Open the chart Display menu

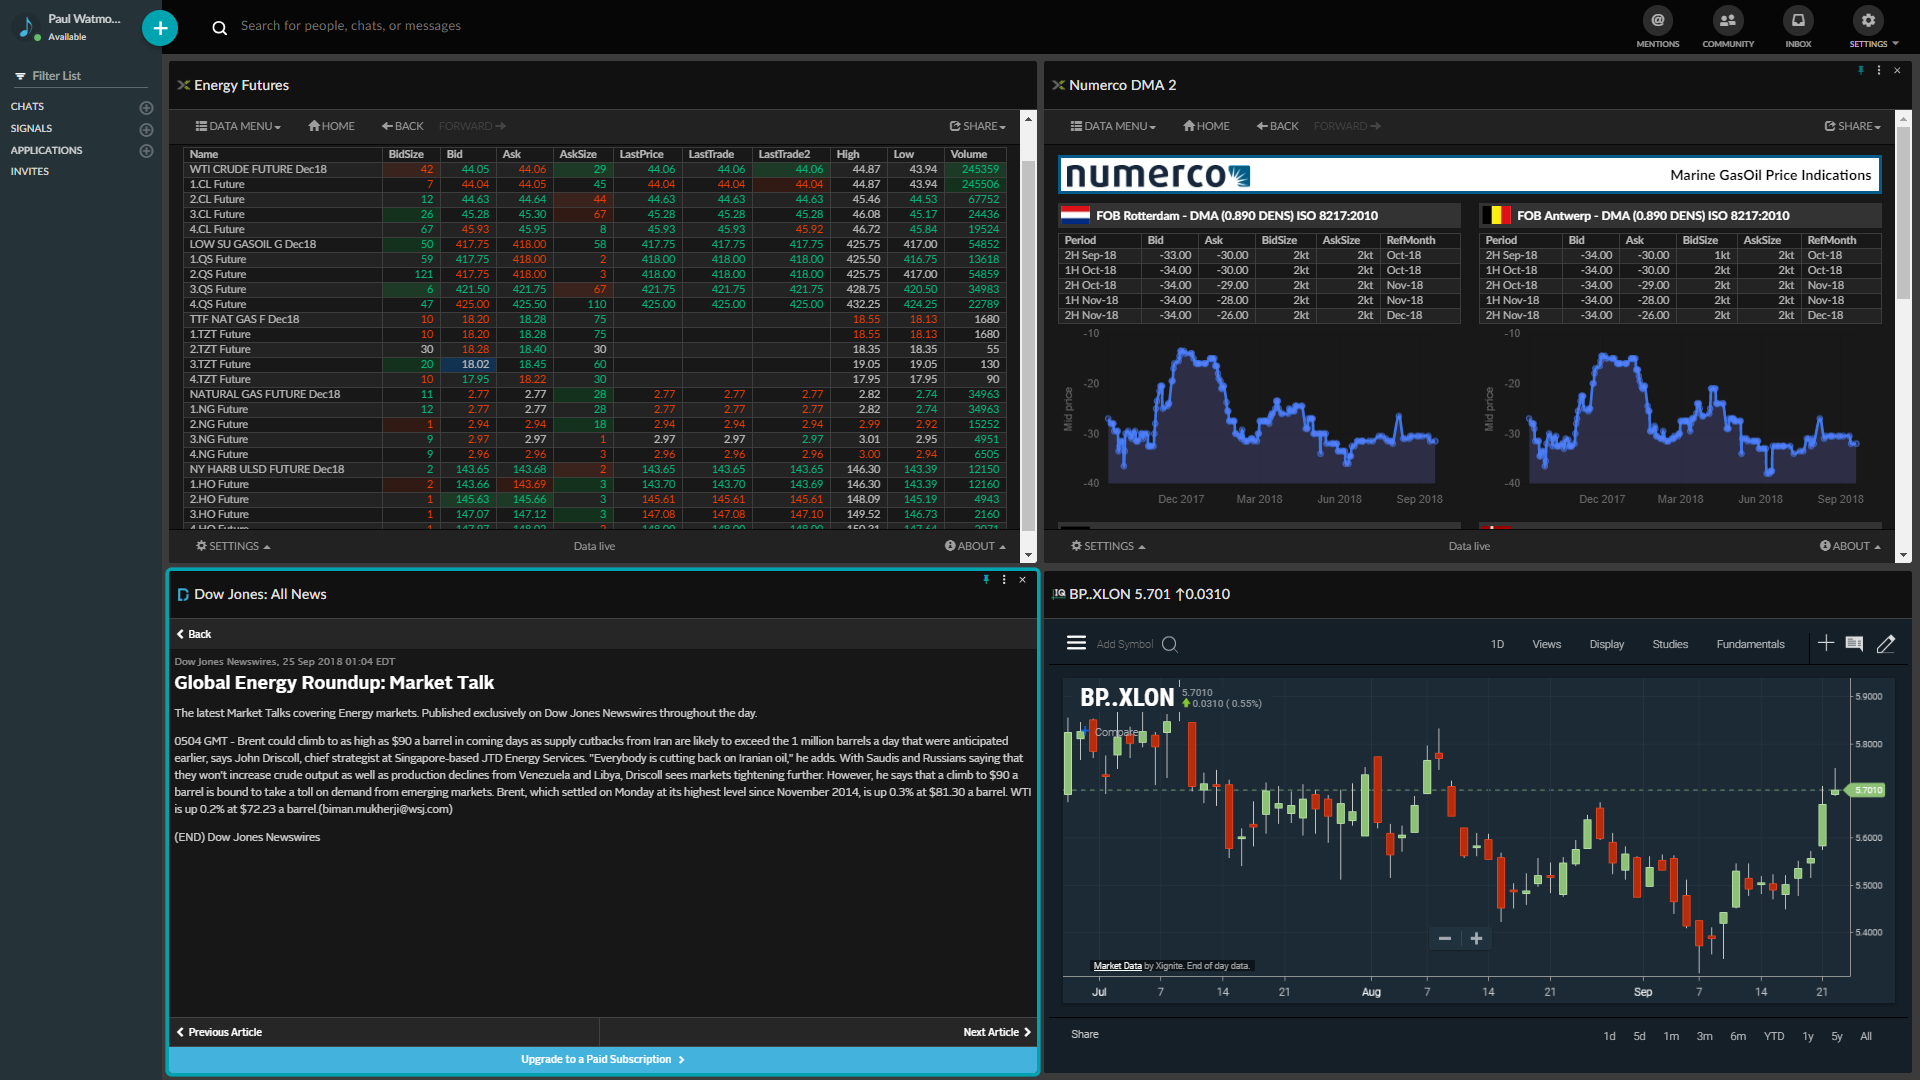pyautogui.click(x=1606, y=645)
